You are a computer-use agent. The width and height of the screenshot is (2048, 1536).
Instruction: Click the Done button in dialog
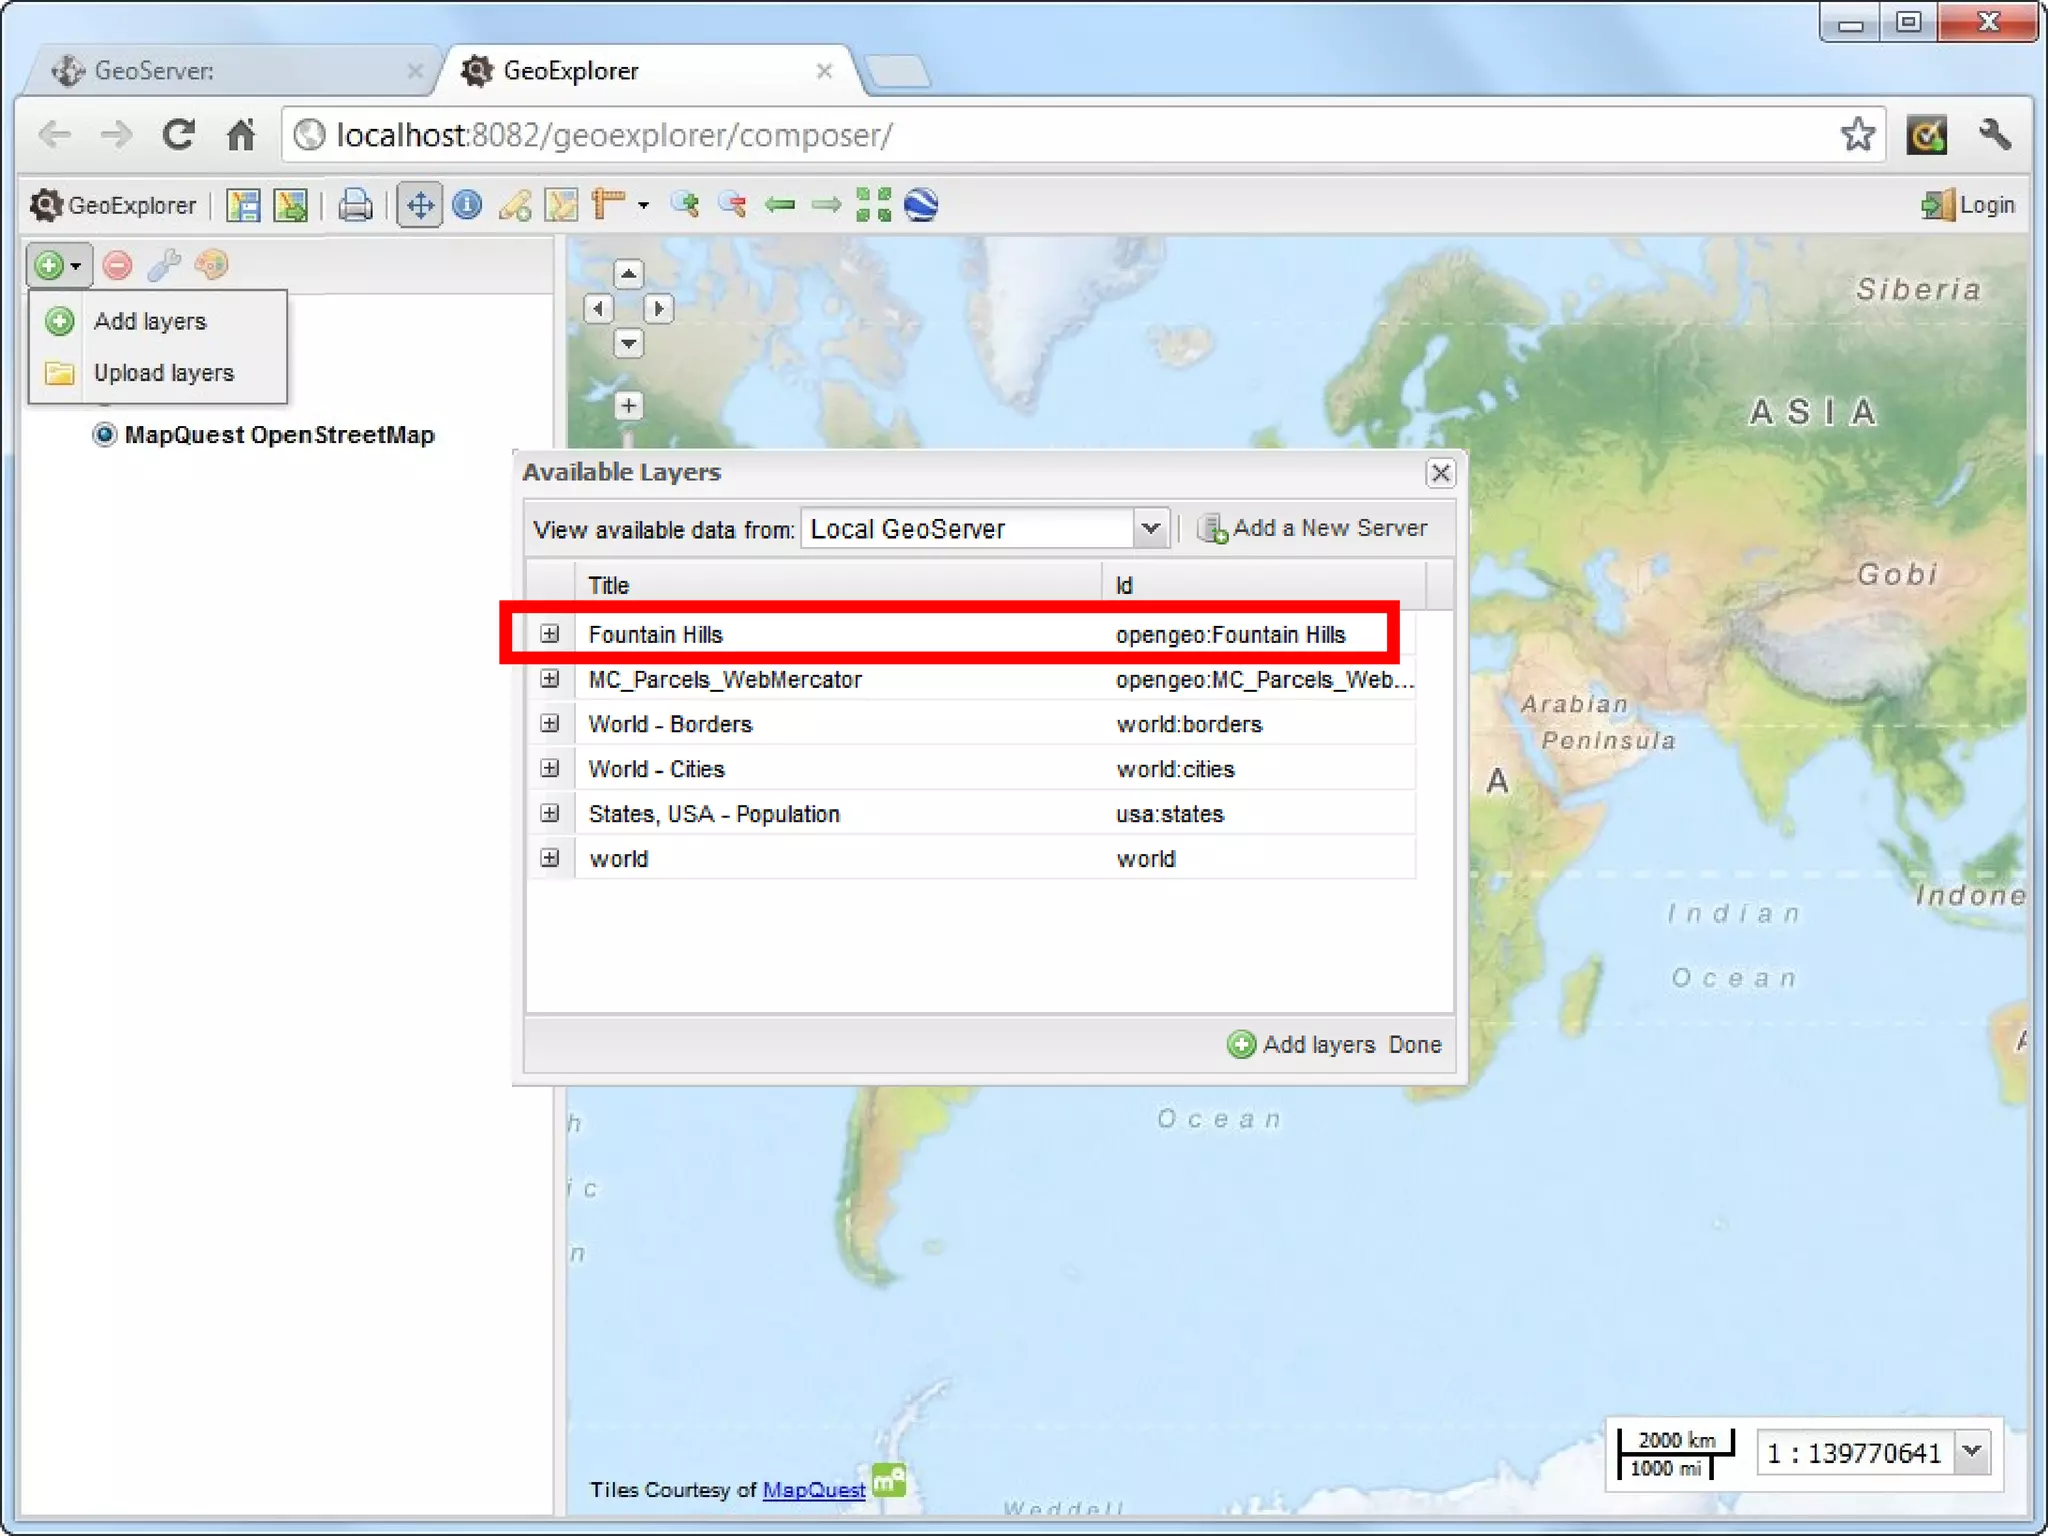click(x=1415, y=1045)
